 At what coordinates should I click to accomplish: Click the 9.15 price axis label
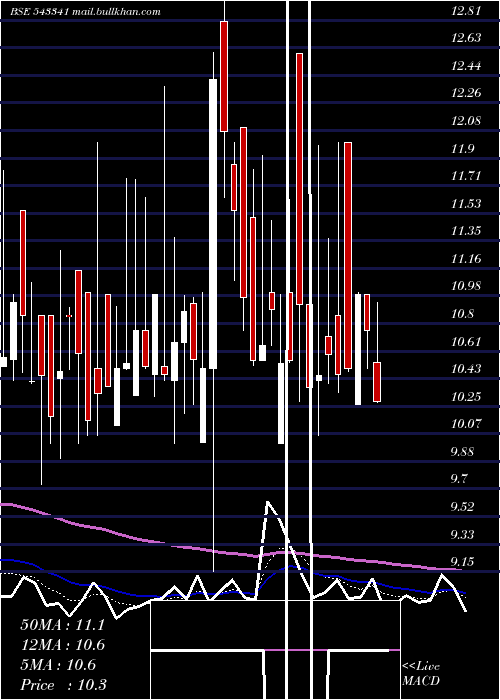(x=462, y=562)
